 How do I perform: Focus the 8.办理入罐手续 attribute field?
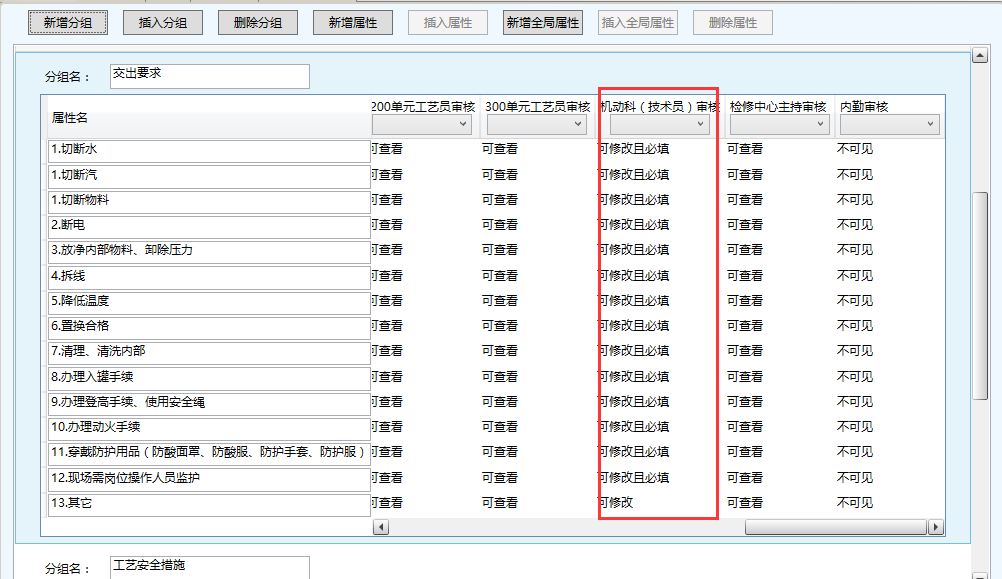point(209,377)
